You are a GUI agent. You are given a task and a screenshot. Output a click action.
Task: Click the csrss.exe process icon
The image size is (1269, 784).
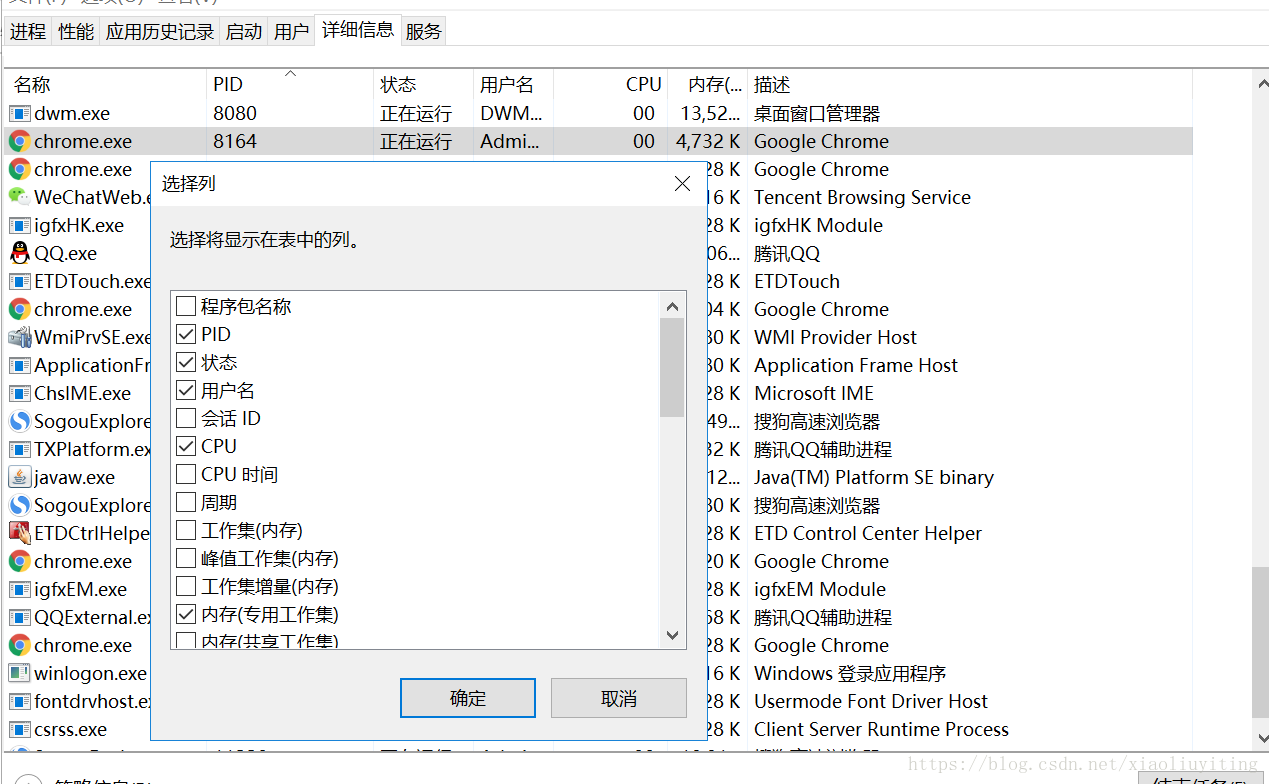[19, 729]
